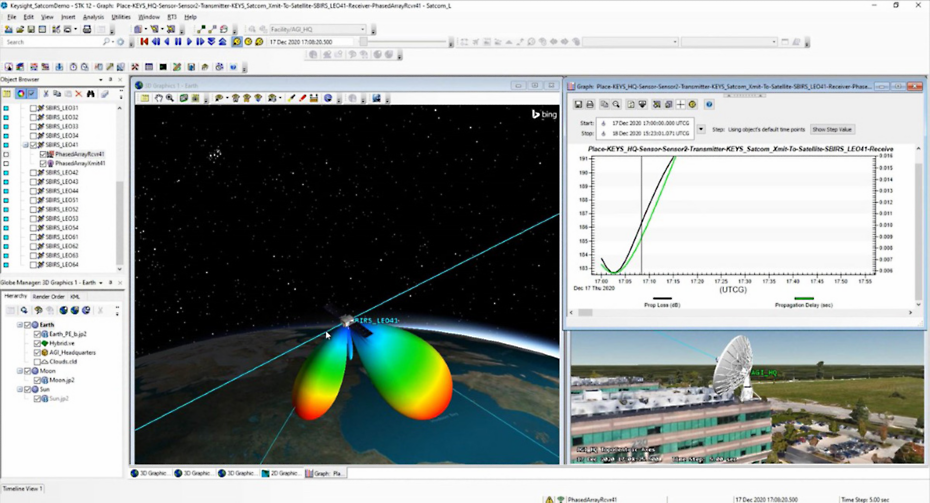Click the Timeline View 1 tab

click(23, 489)
